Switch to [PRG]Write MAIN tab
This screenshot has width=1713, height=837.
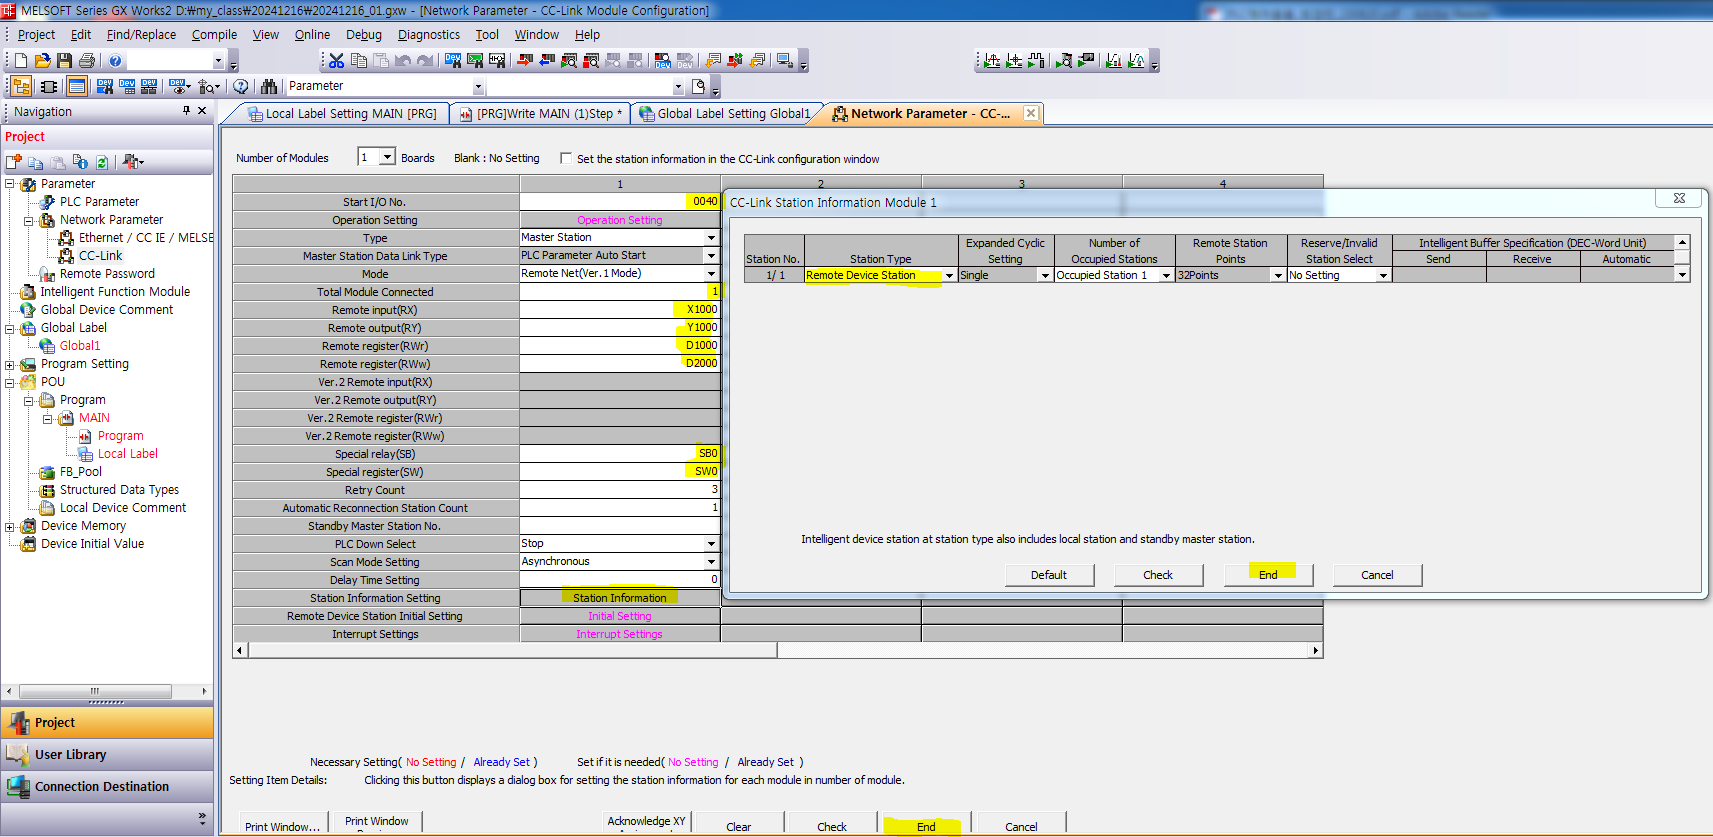(x=543, y=113)
